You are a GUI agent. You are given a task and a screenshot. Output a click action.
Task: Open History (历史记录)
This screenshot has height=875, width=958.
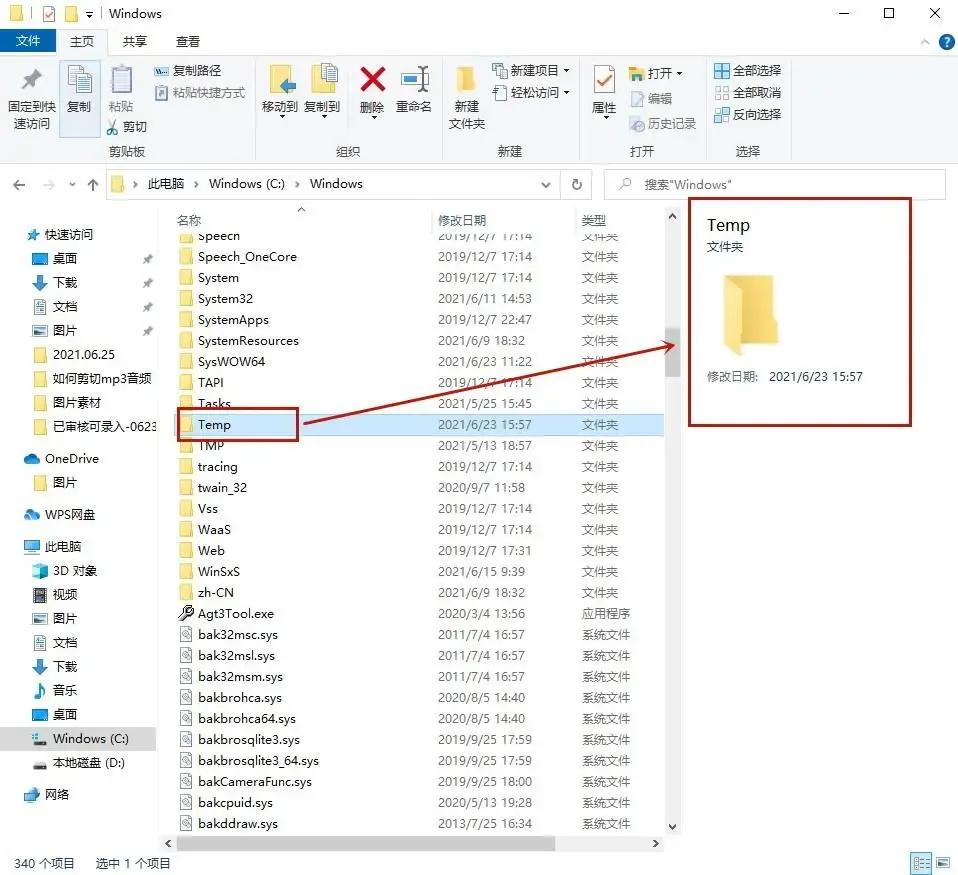coord(662,122)
